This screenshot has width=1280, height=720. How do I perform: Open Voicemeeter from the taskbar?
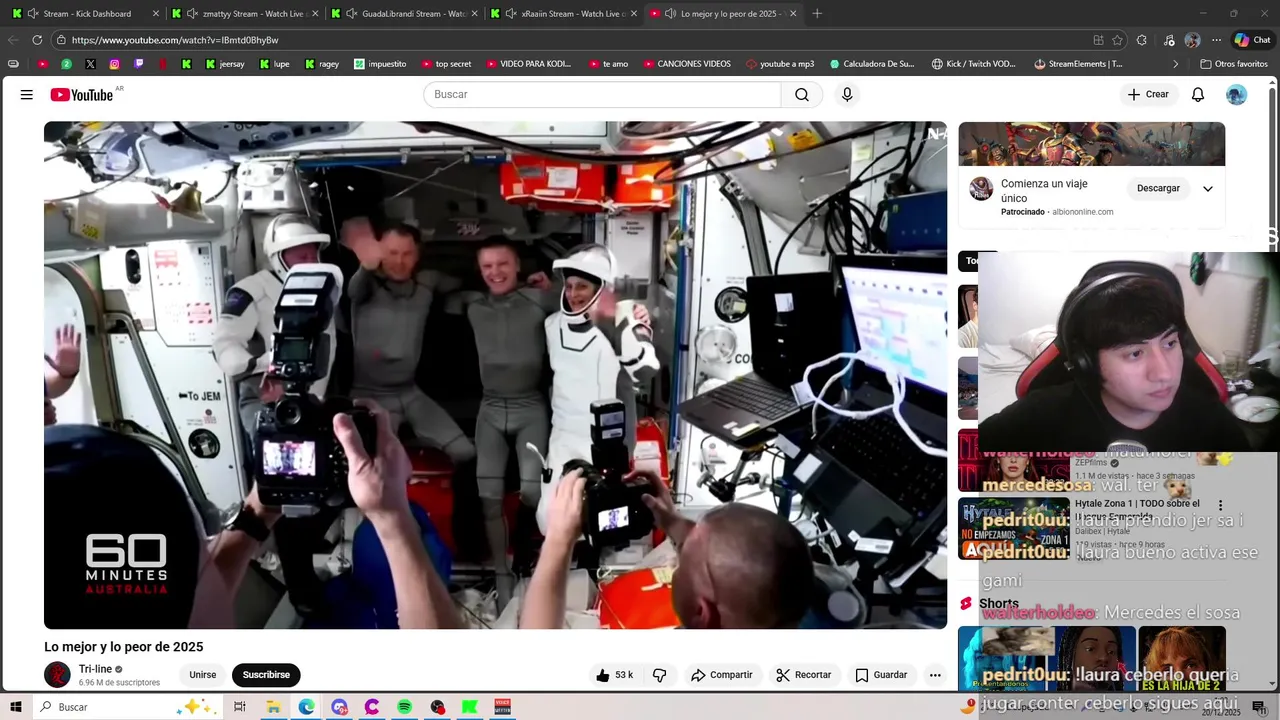(x=503, y=707)
